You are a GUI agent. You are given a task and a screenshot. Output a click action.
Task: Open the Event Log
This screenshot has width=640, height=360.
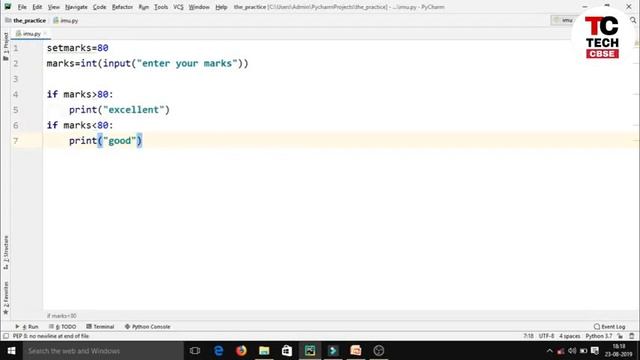point(609,327)
